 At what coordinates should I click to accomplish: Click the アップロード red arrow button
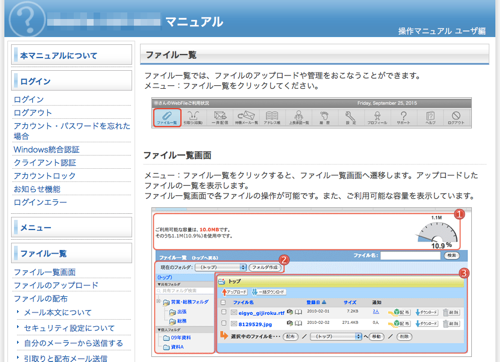tap(235, 292)
